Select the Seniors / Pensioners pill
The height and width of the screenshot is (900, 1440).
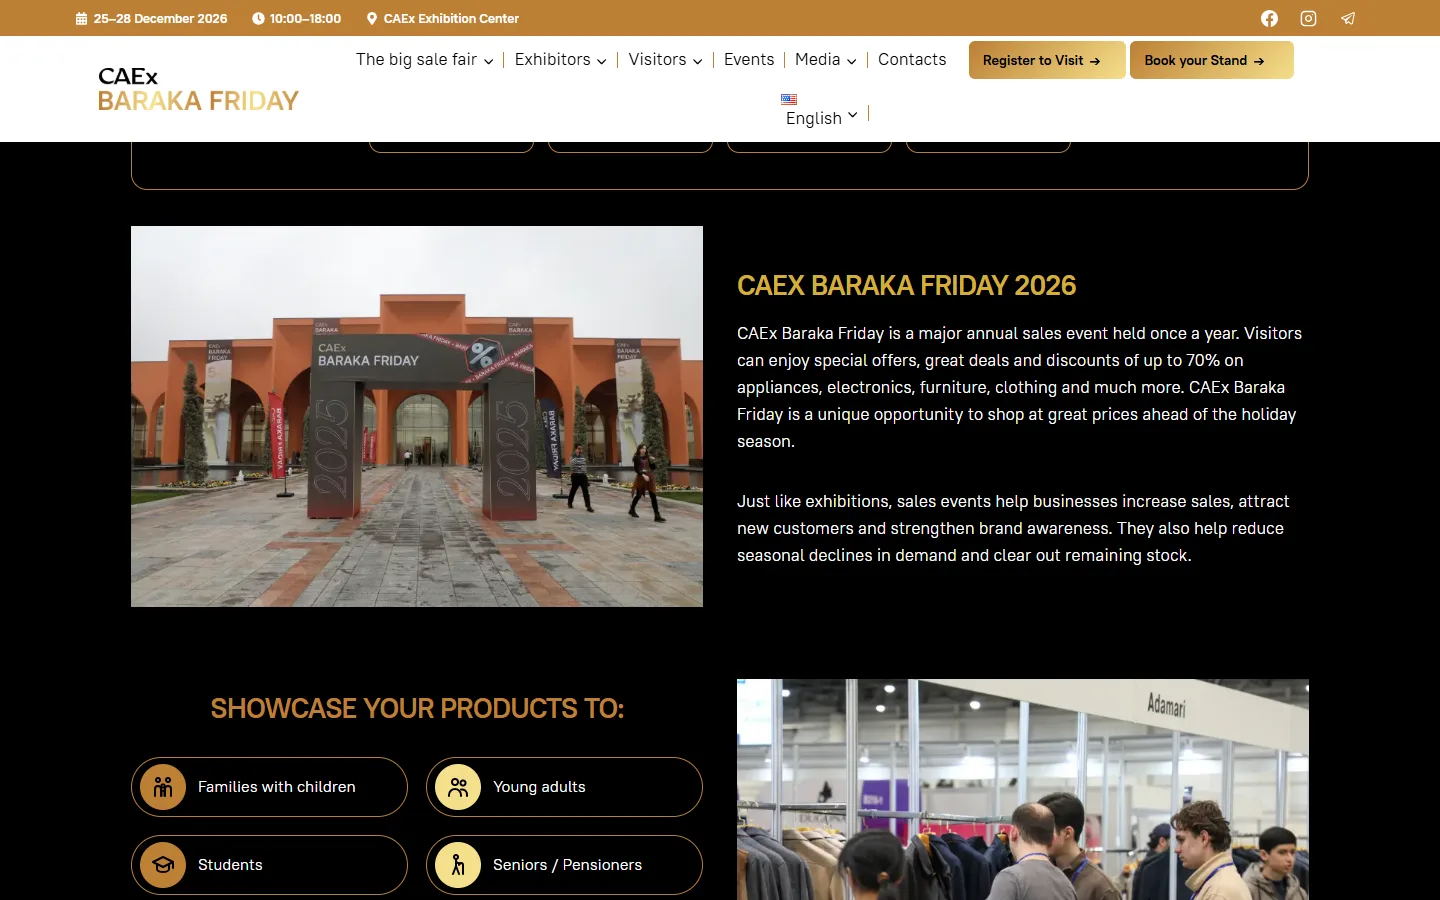564,865
